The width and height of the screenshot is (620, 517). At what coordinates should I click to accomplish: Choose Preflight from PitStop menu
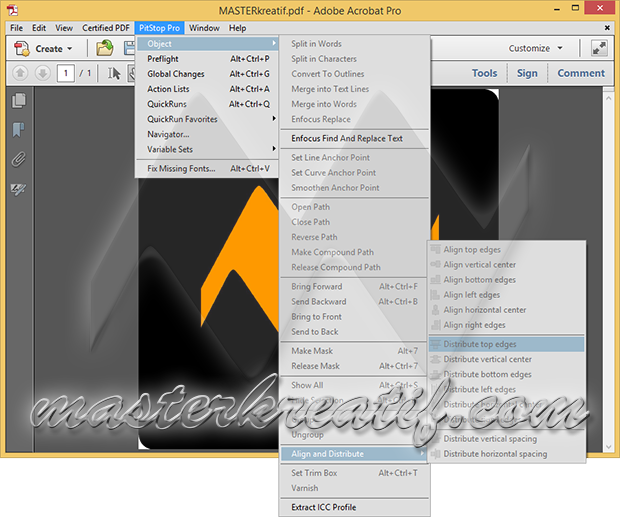(207, 58)
